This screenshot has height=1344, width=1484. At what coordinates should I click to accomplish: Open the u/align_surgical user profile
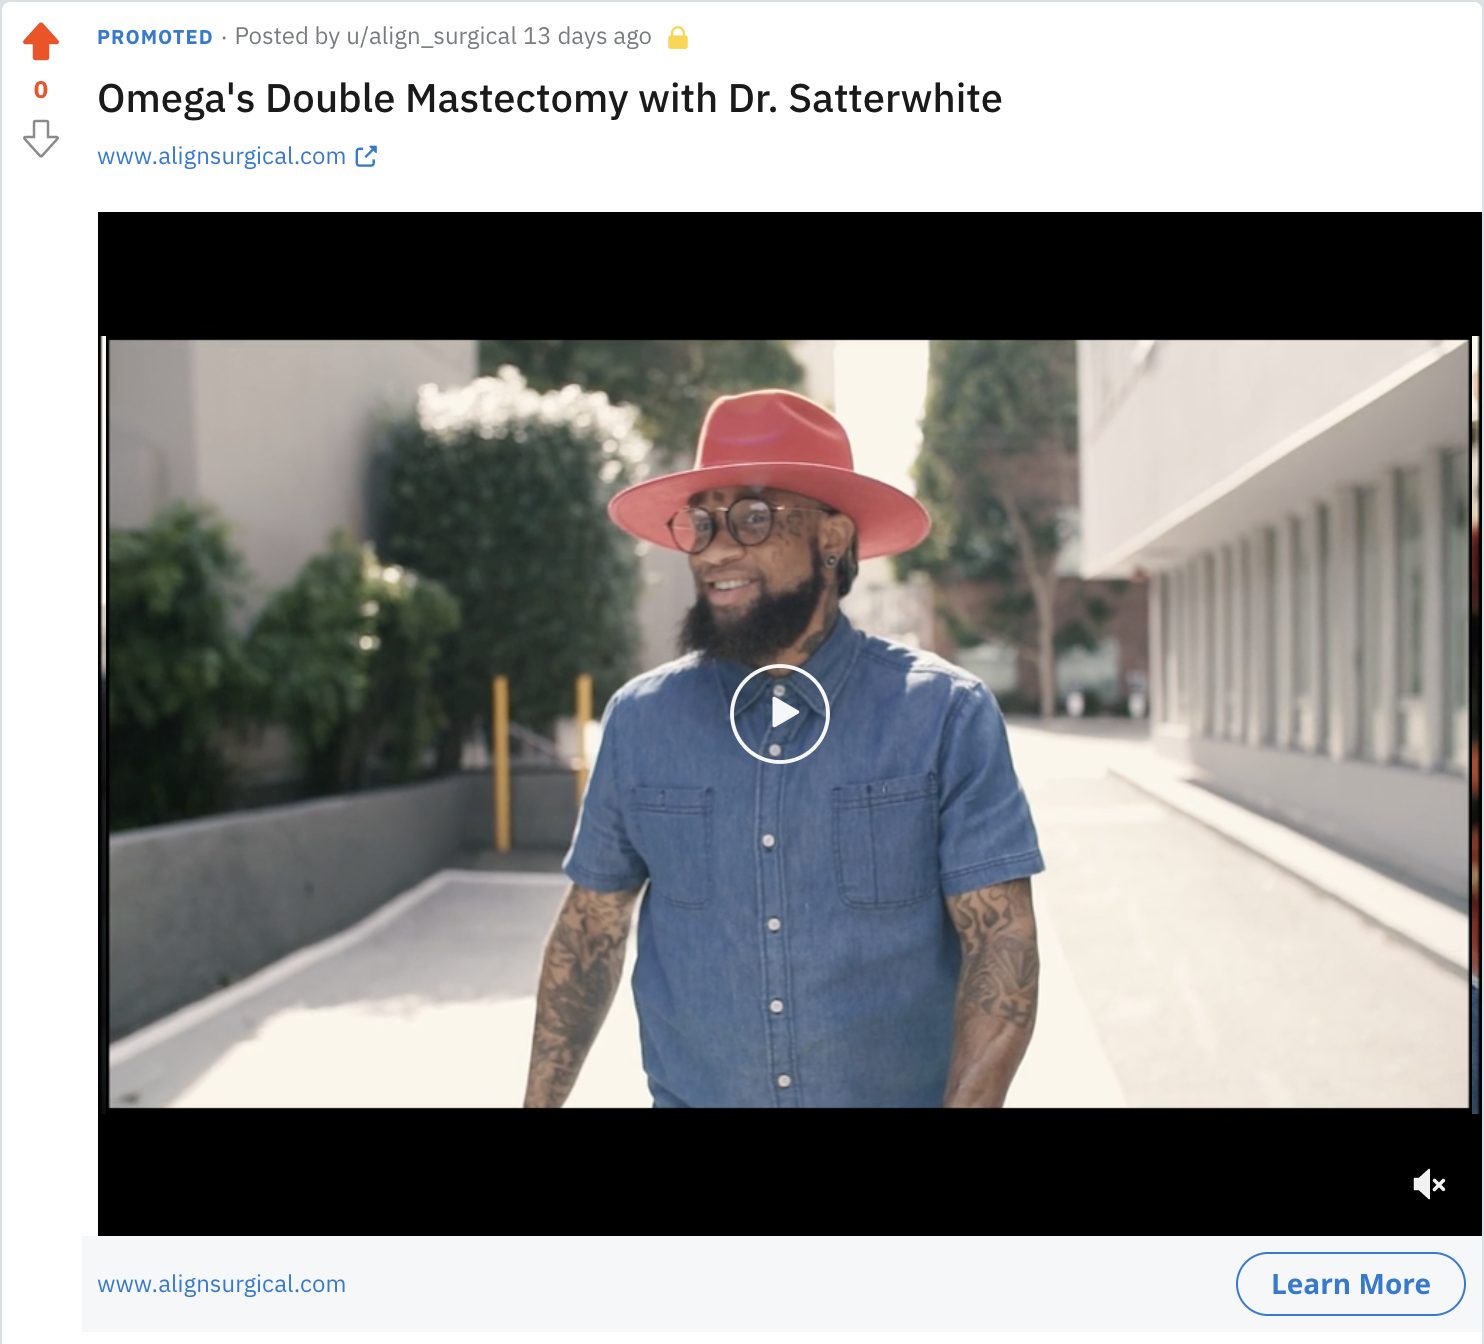coord(431,37)
